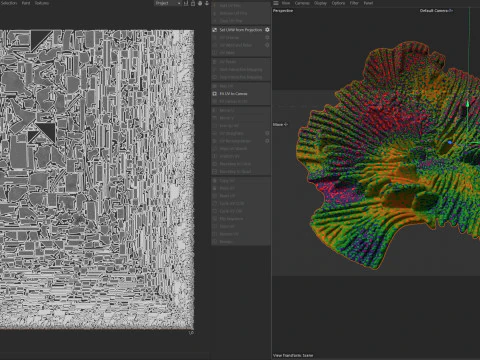Open the viewport Panel menu
The image size is (480, 360).
(368, 3)
